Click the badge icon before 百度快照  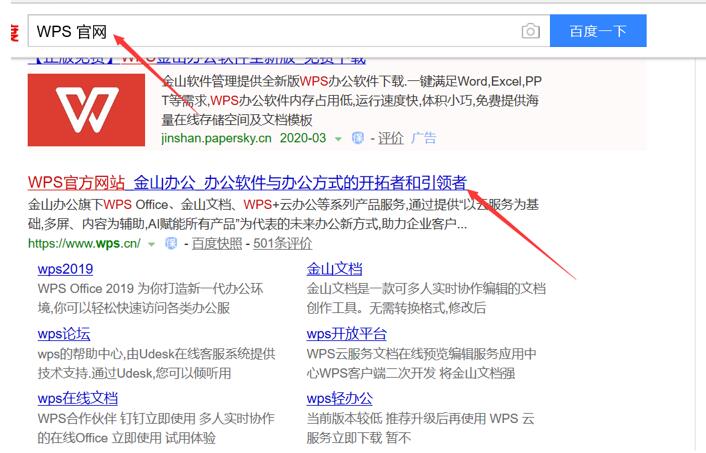pyautogui.click(x=171, y=243)
